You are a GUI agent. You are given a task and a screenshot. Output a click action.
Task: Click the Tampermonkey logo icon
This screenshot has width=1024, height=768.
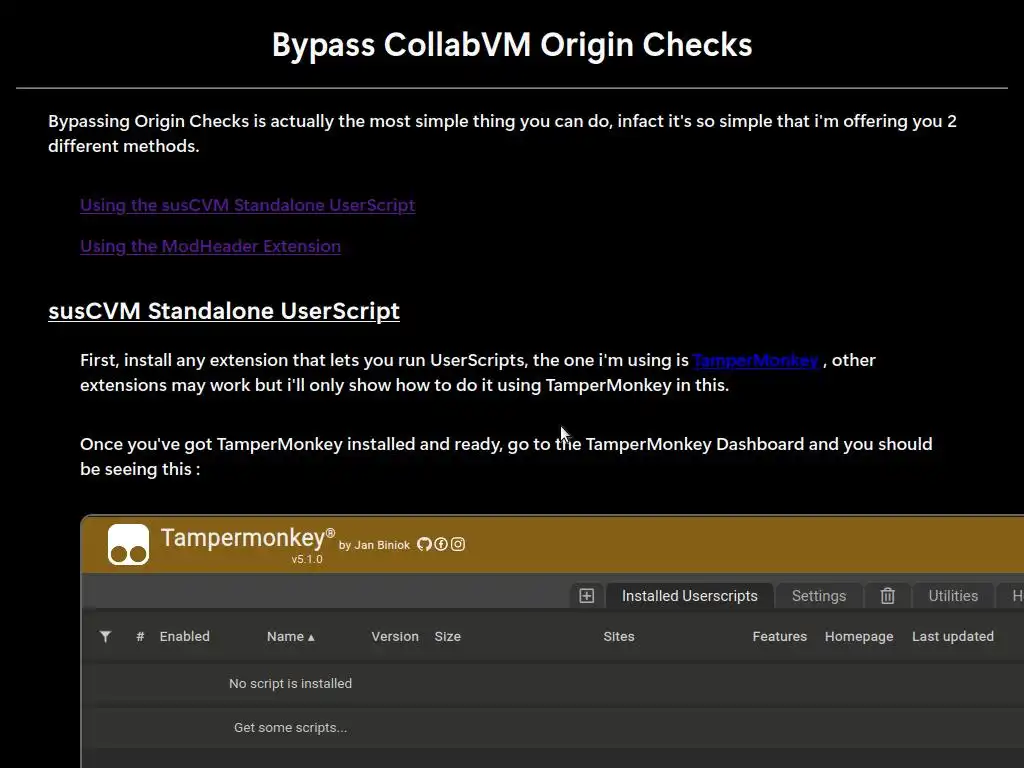pos(128,544)
